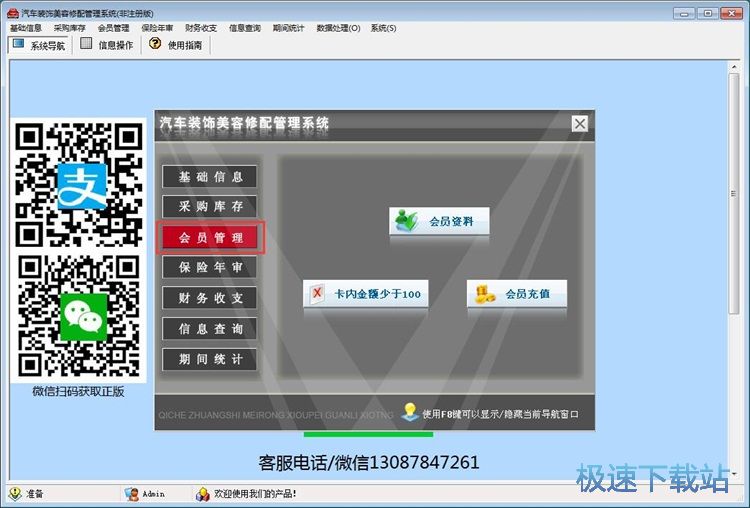Expand the 系统(S) menu

tap(383, 28)
